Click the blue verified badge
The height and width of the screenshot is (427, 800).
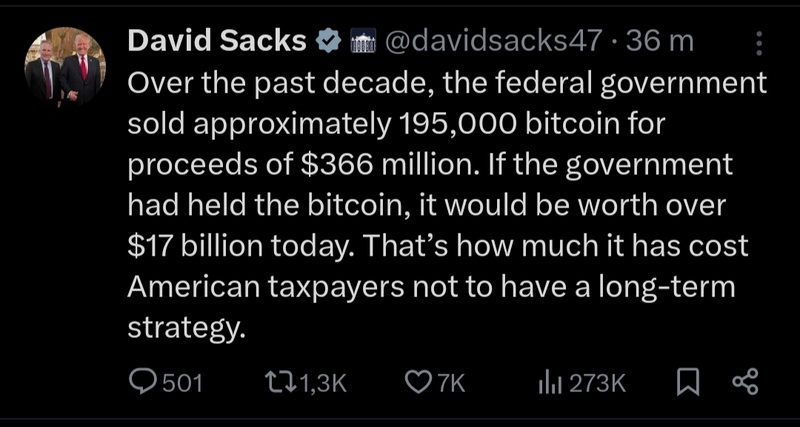pos(327,42)
